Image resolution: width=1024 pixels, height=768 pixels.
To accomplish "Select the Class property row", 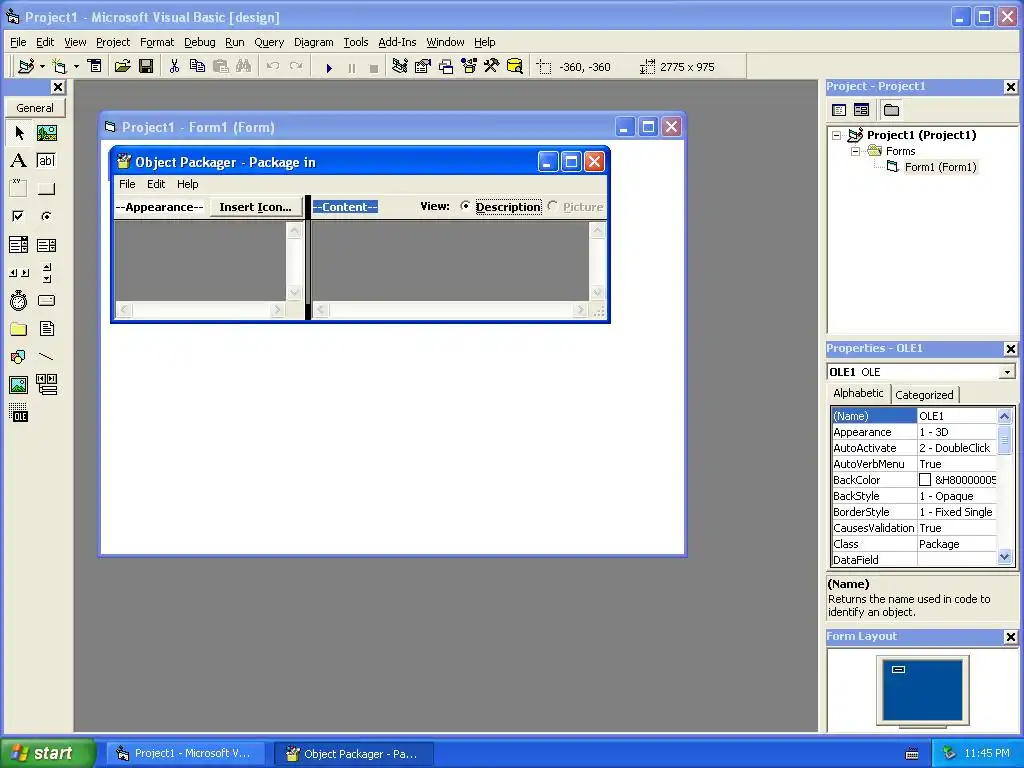I will (914, 544).
